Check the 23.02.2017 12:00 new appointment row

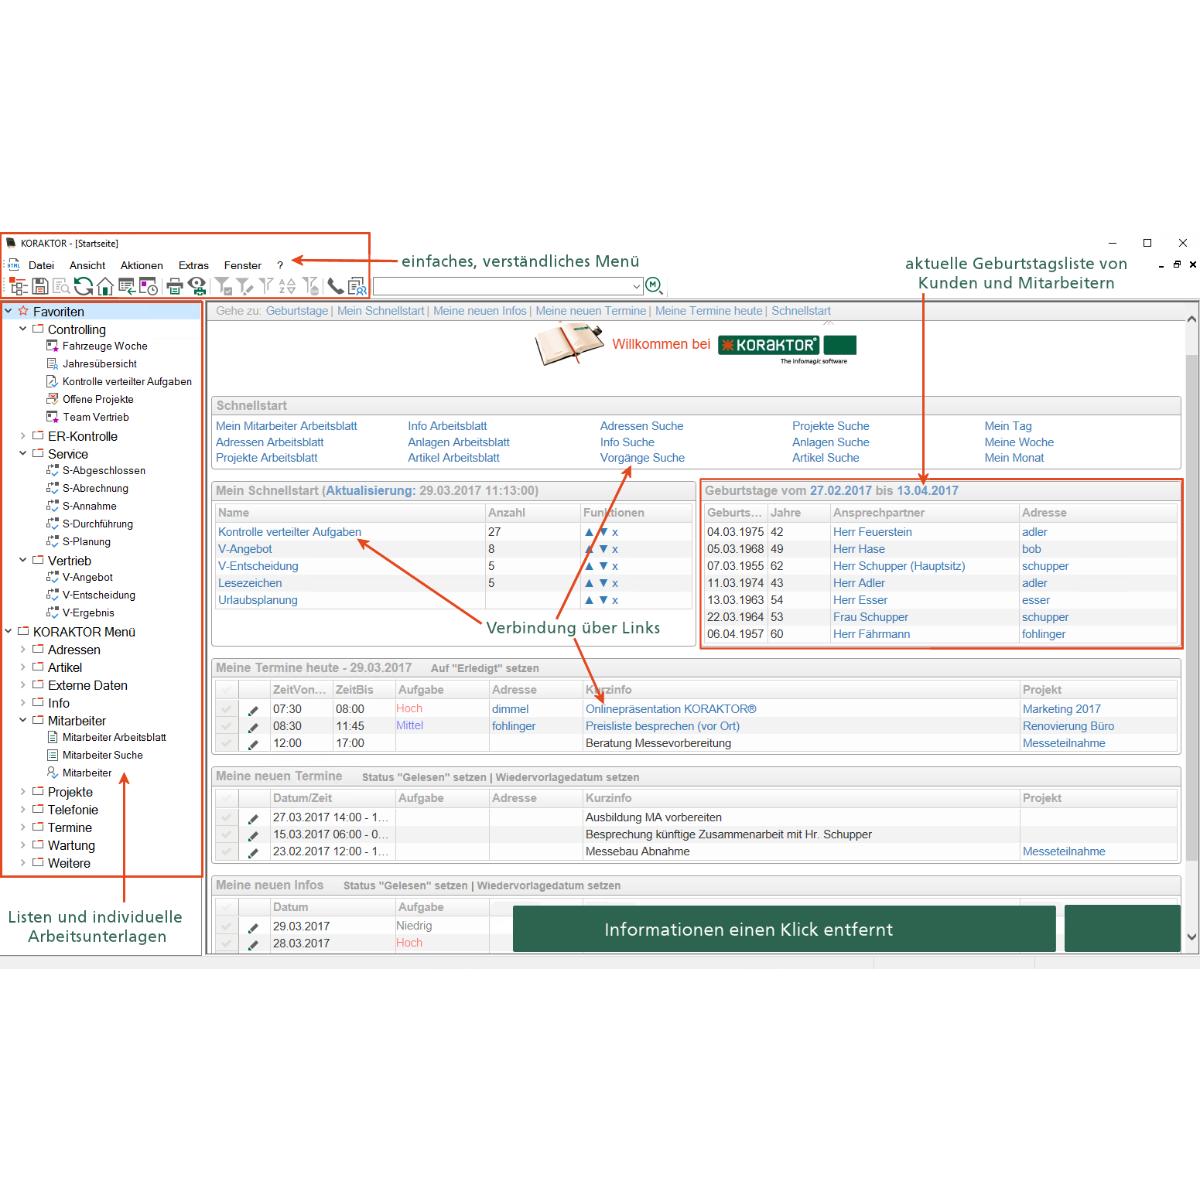point(226,851)
